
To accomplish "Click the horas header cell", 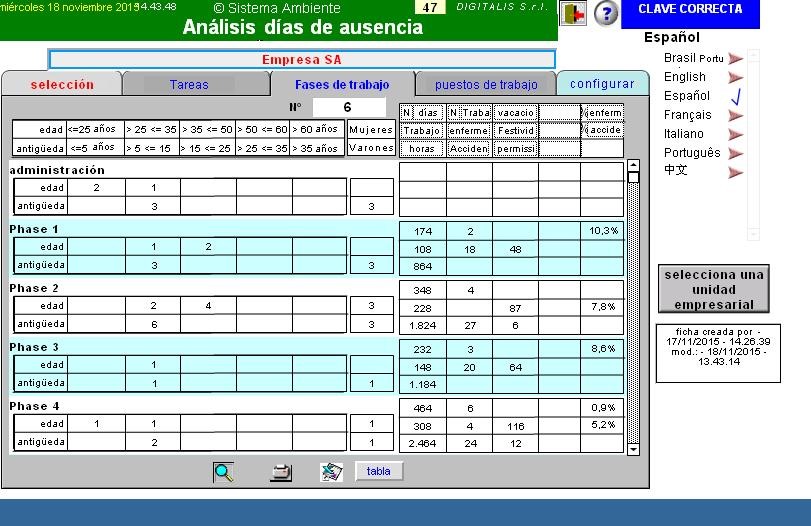I will [422, 148].
